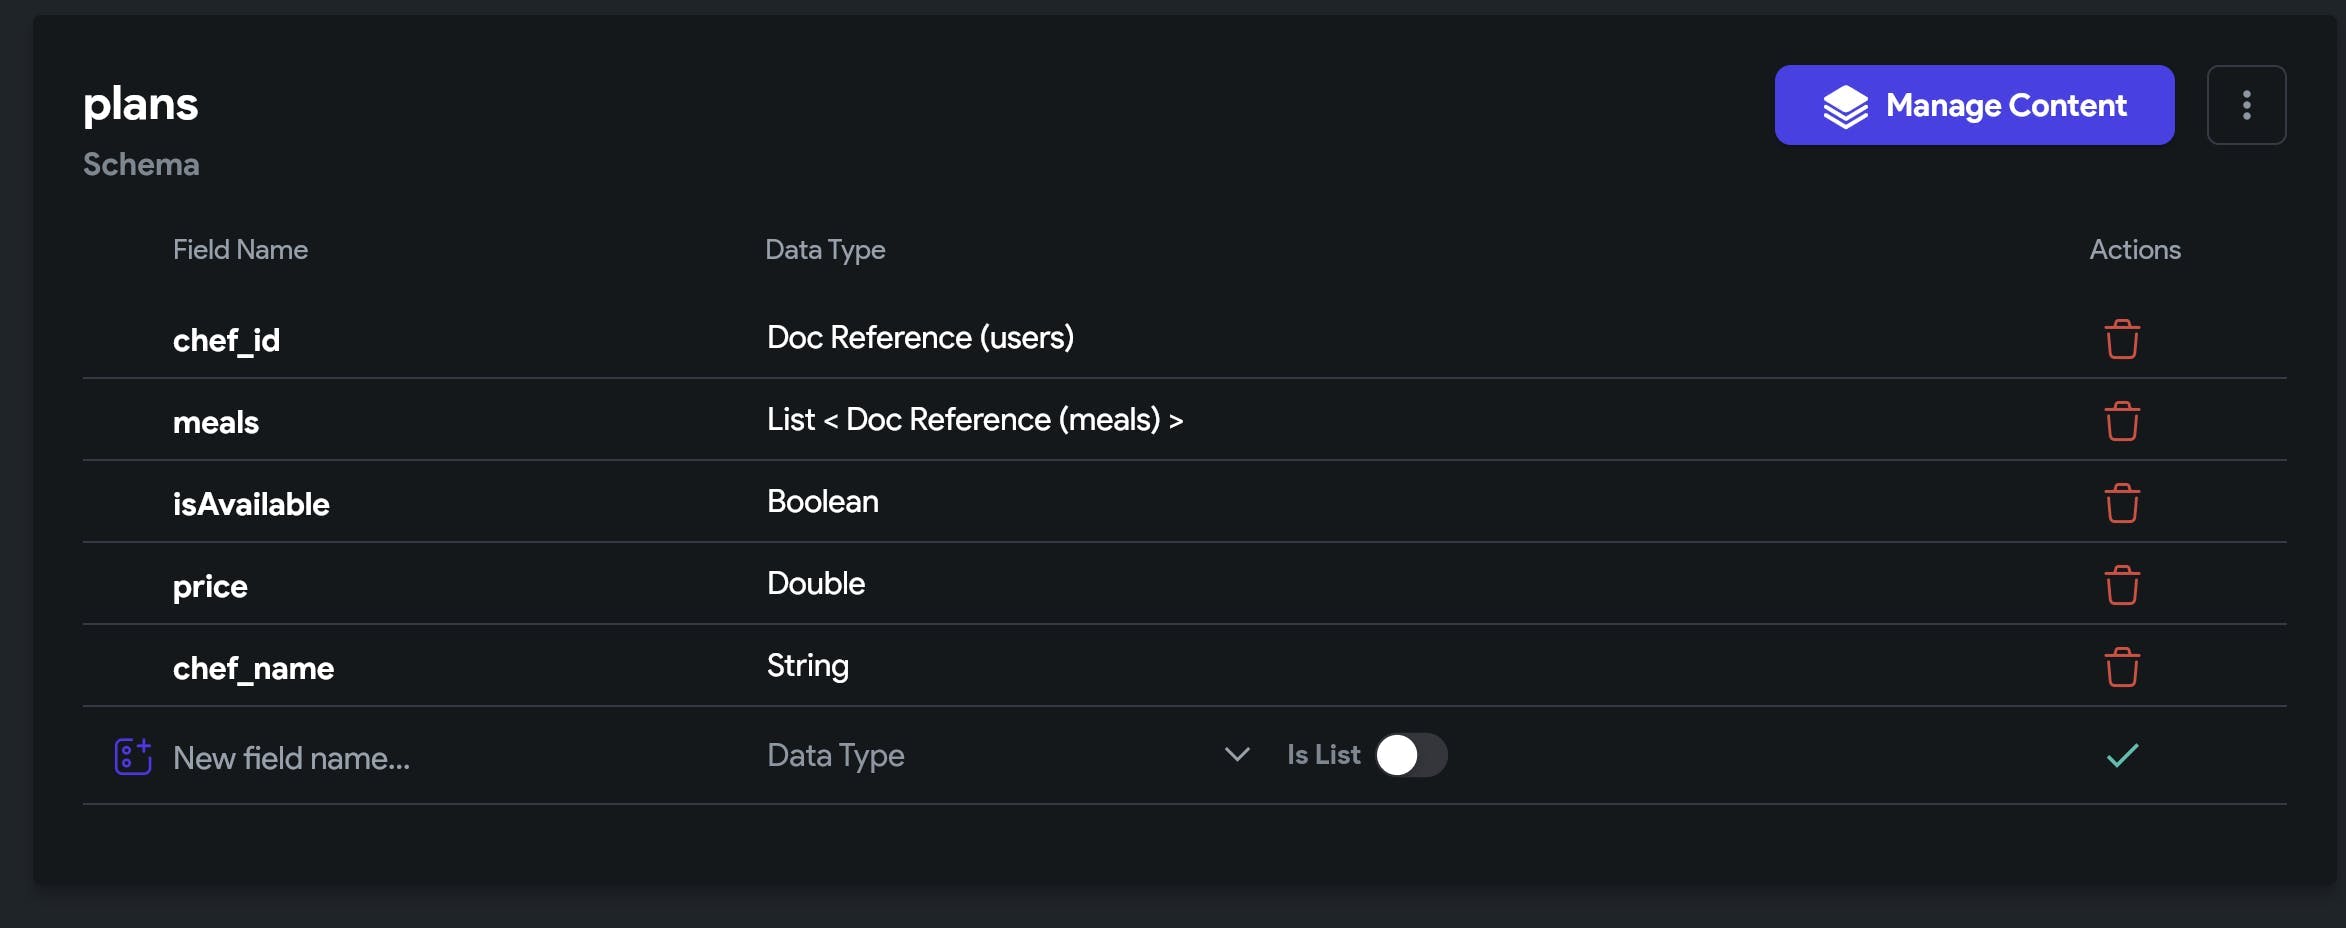
Task: Click the Field Name column header
Action: pyautogui.click(x=240, y=249)
